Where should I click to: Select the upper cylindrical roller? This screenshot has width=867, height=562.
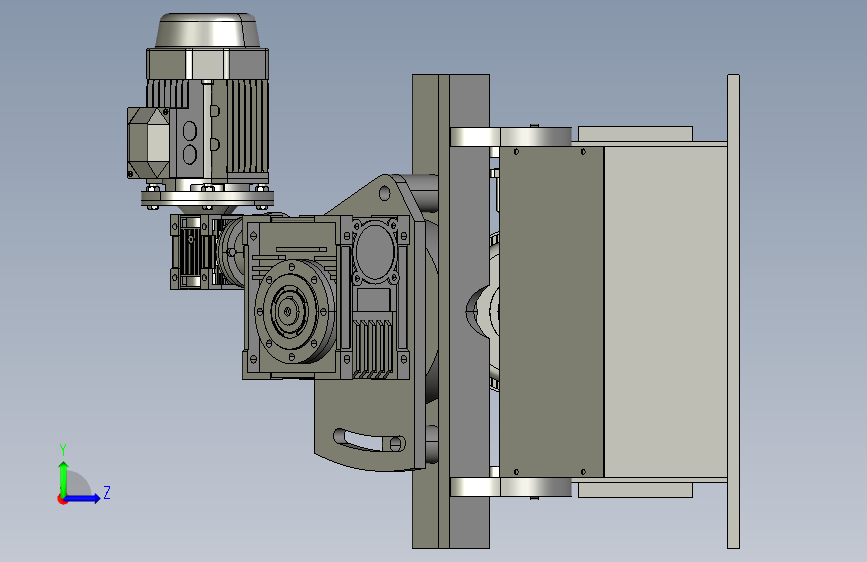click(x=510, y=137)
